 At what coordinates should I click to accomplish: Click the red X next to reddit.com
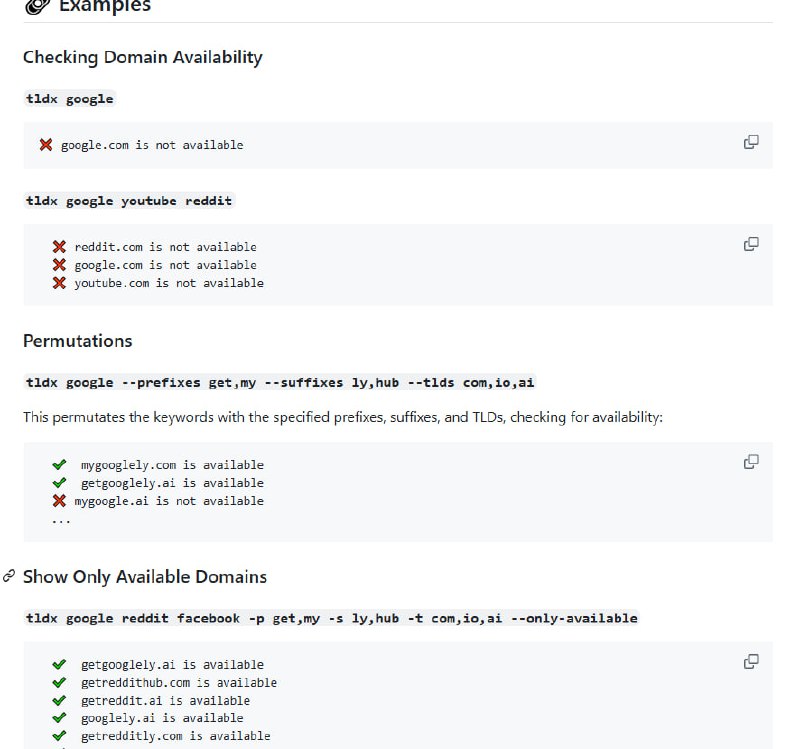coord(59,247)
